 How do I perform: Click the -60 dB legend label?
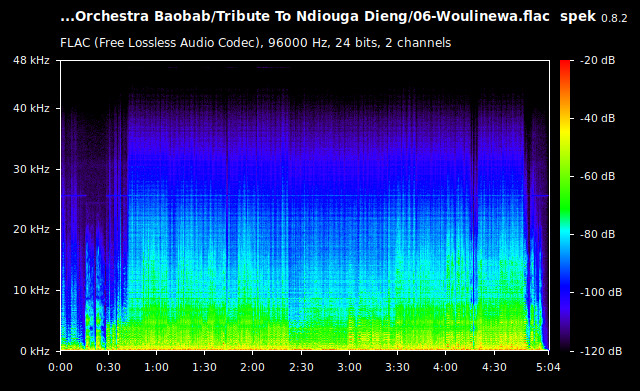coord(598,176)
